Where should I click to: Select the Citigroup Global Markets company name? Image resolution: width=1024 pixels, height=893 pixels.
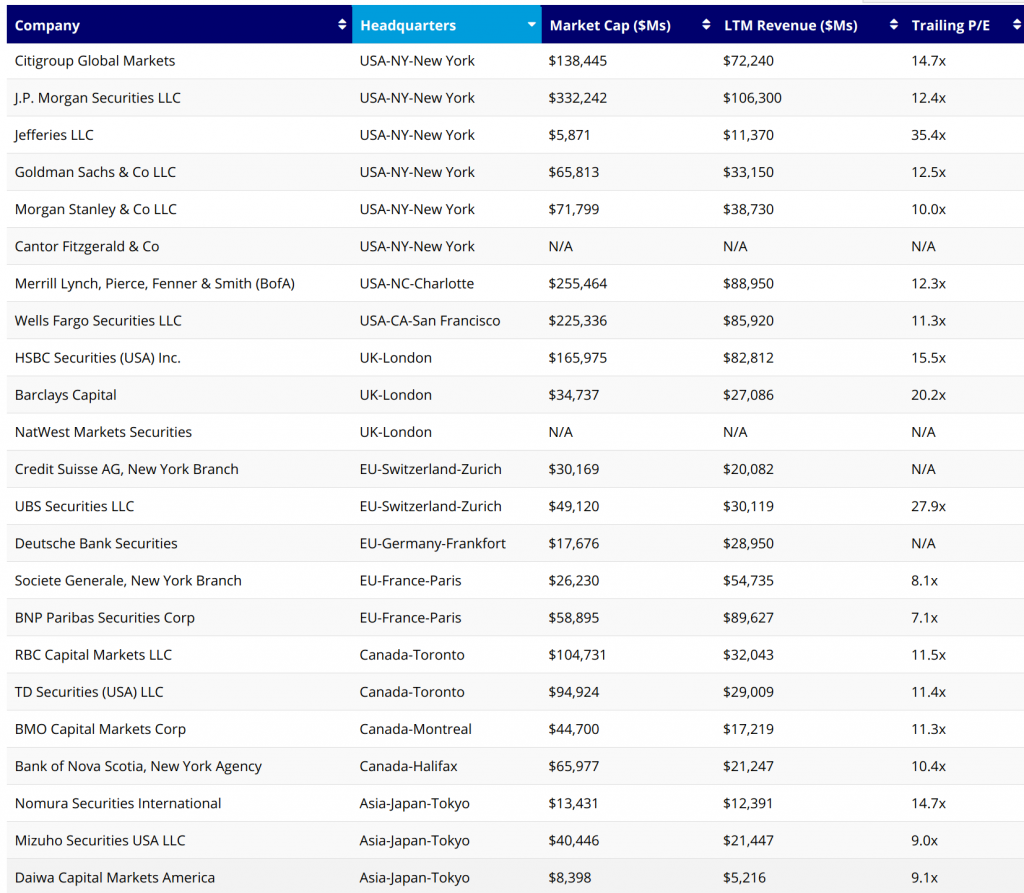coord(95,61)
